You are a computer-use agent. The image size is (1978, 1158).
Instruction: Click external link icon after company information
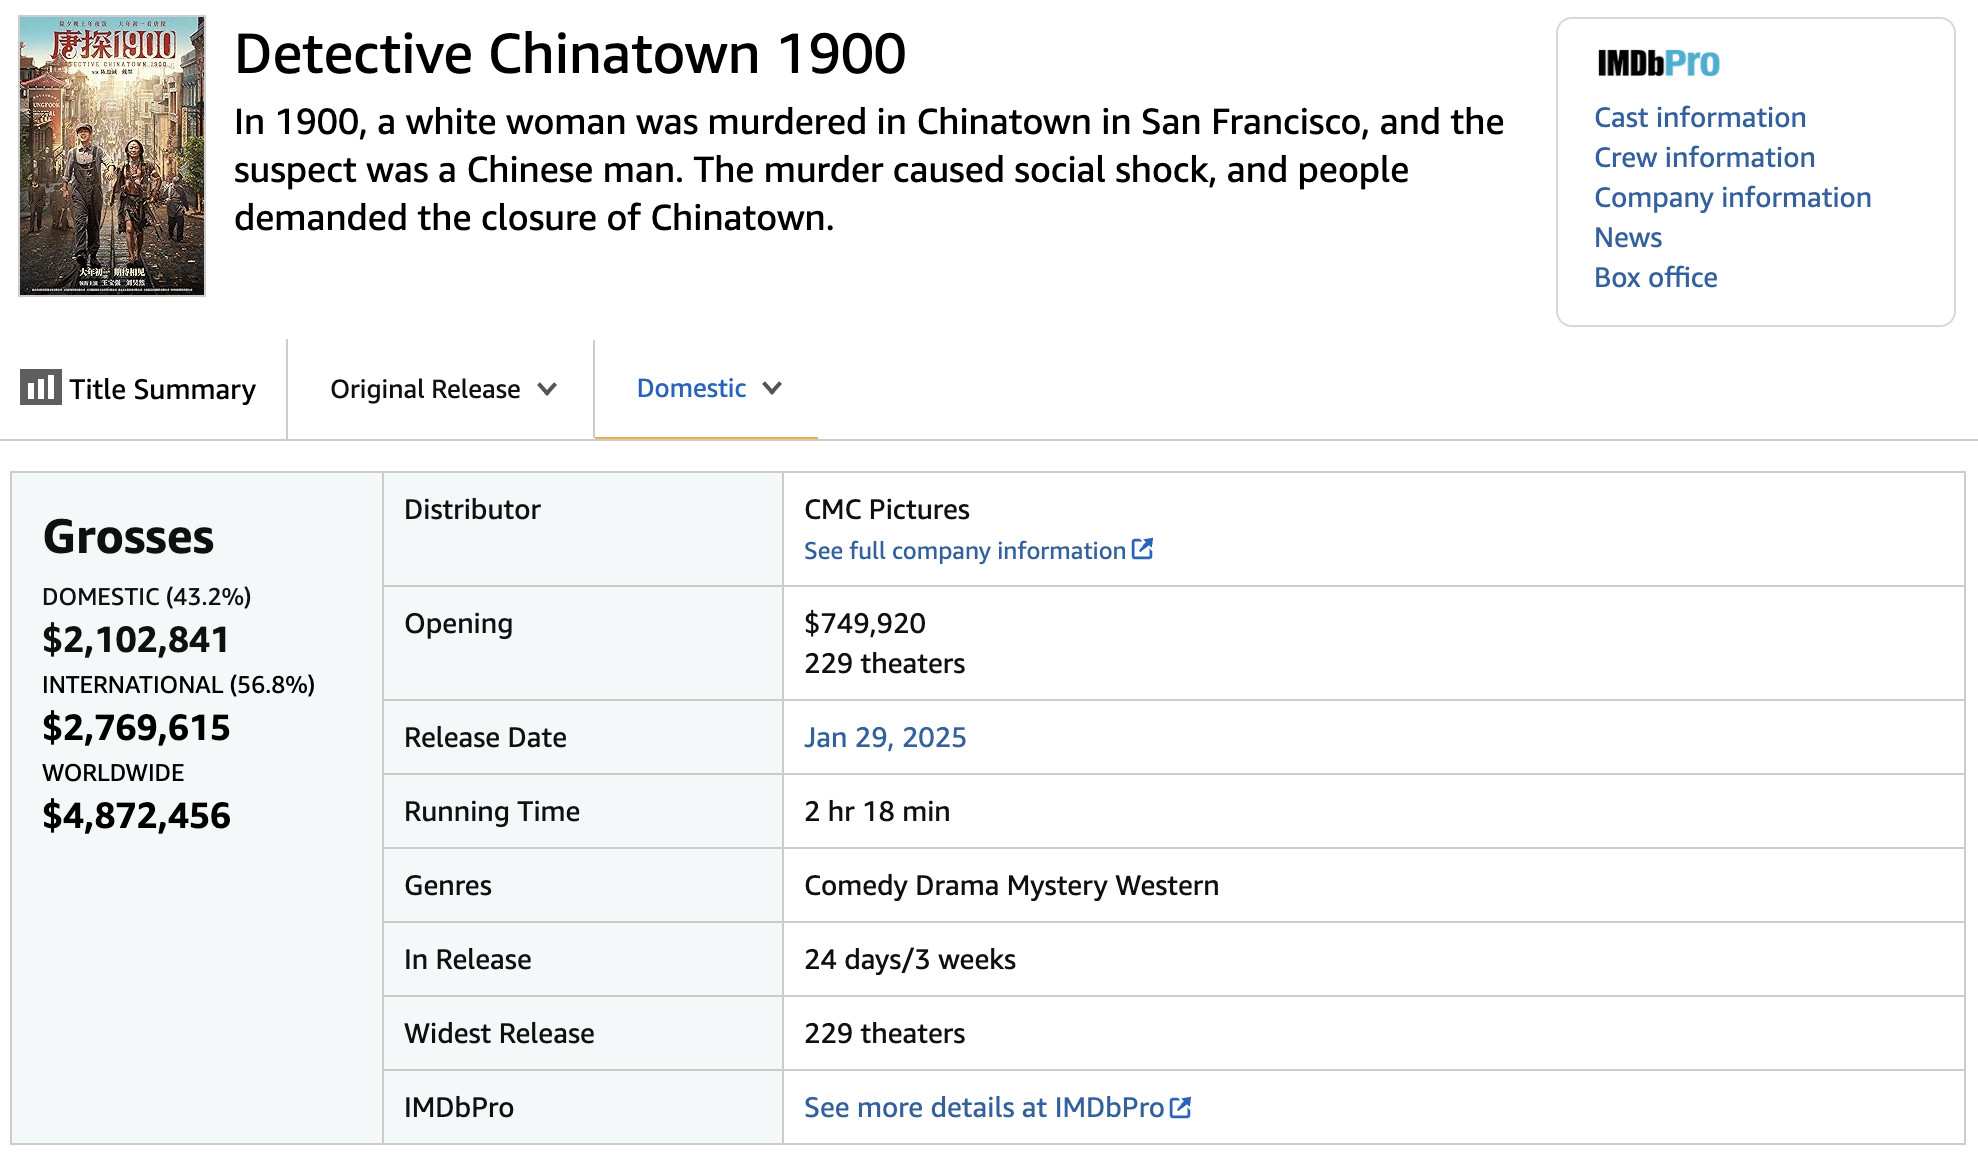click(x=1142, y=549)
